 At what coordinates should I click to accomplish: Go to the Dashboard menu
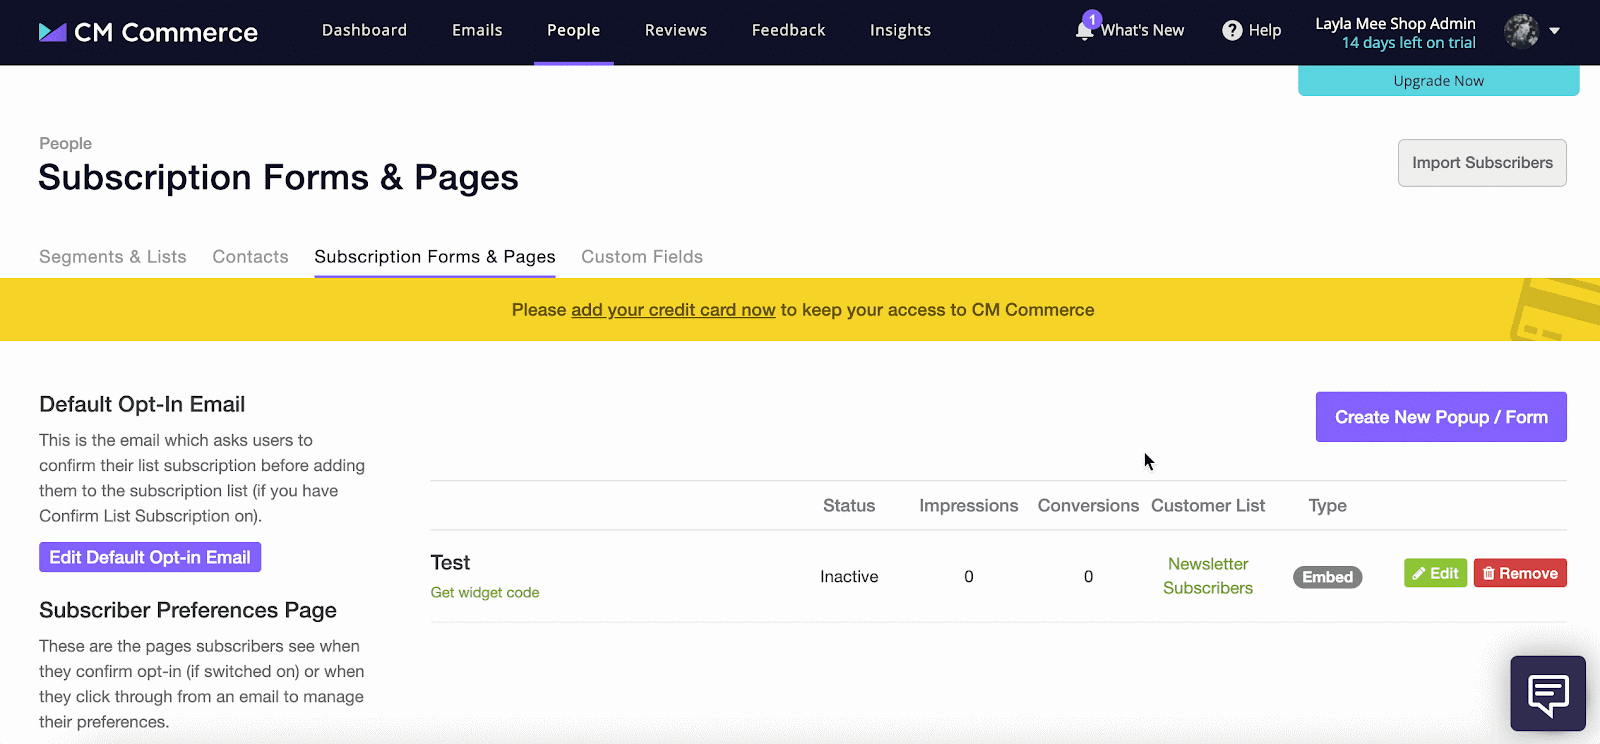tap(364, 30)
